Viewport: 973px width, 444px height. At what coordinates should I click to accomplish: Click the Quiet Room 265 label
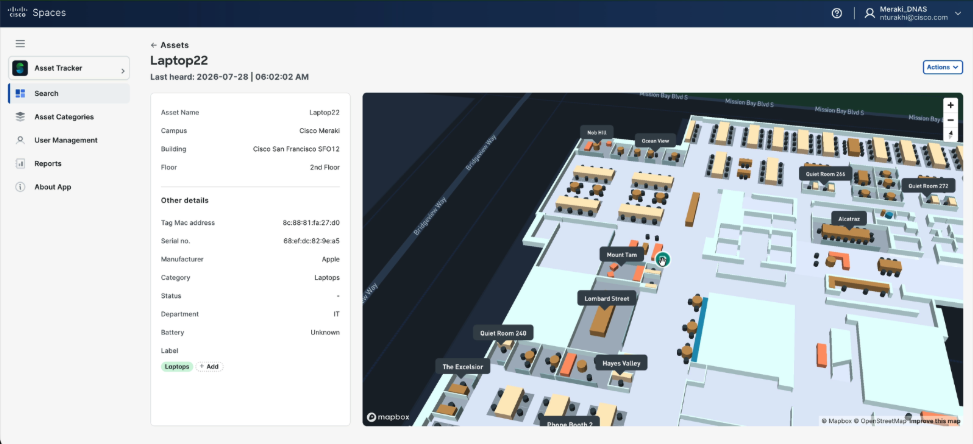825,174
